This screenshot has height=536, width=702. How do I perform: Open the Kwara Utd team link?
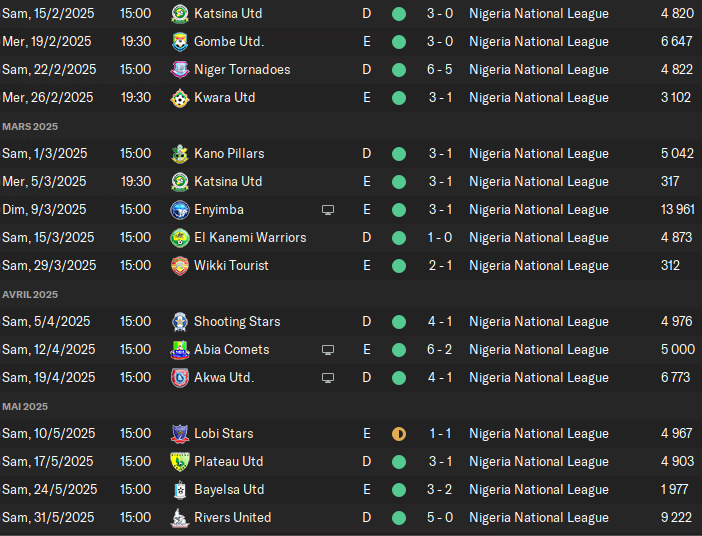click(x=225, y=98)
